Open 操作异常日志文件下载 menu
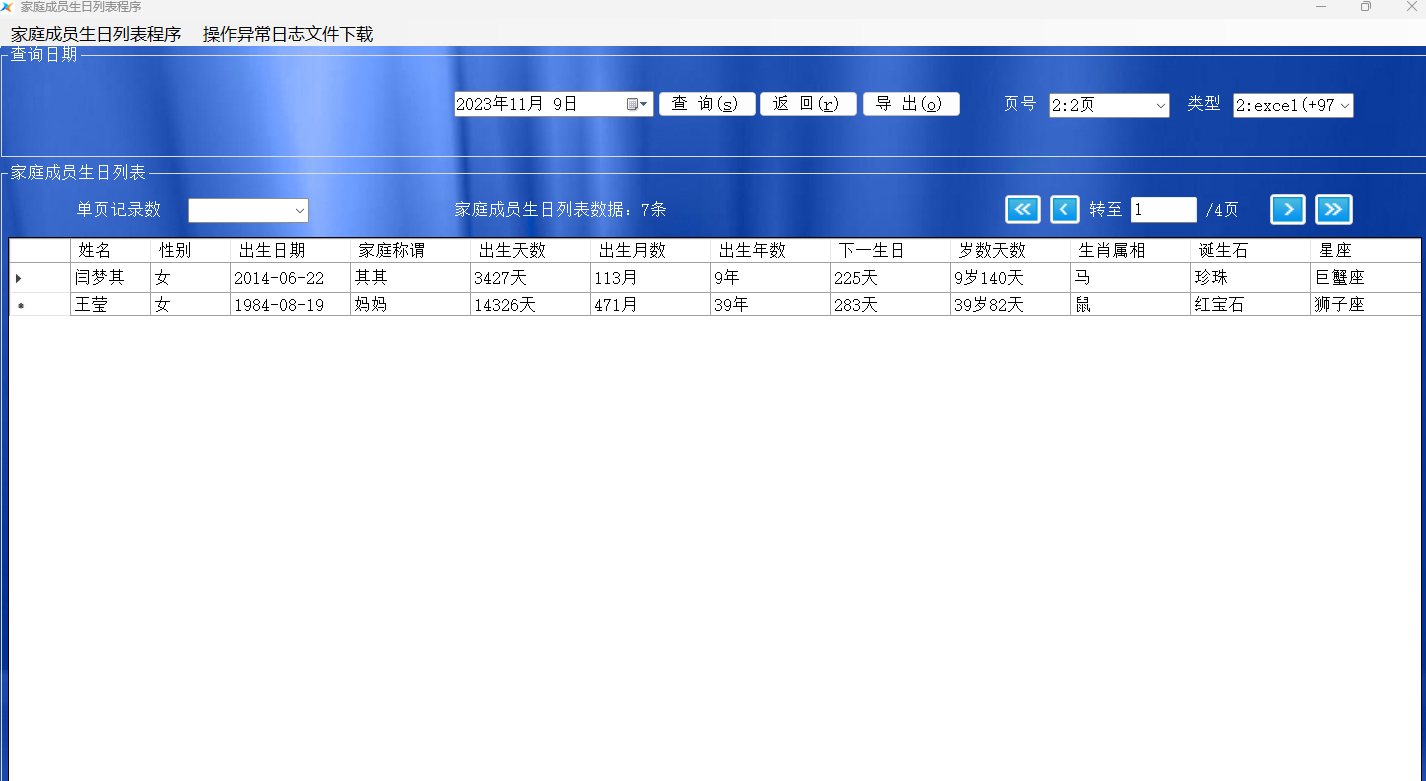Viewport: 1426px width, 781px height. pyautogui.click(x=288, y=34)
